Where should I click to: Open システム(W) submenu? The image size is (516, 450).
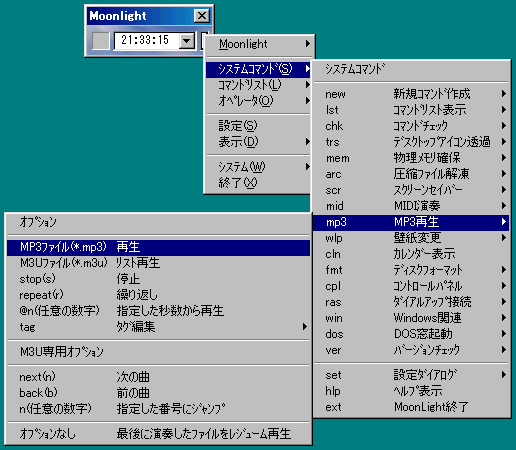pos(259,166)
